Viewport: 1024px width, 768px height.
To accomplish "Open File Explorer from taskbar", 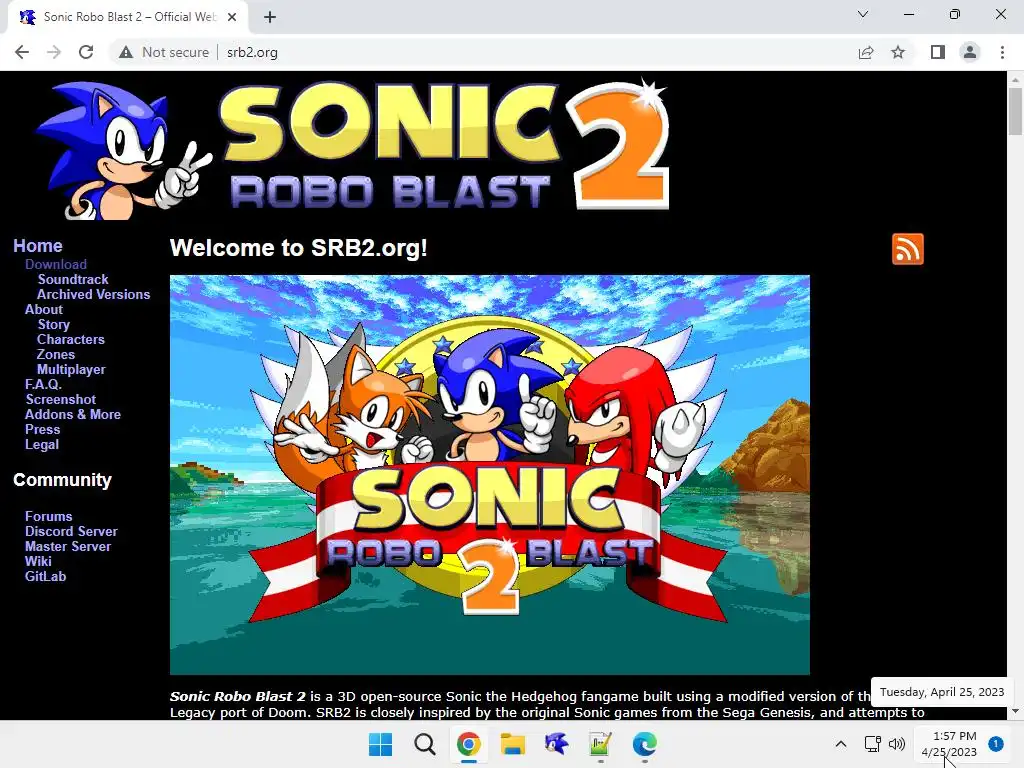I will (513, 744).
